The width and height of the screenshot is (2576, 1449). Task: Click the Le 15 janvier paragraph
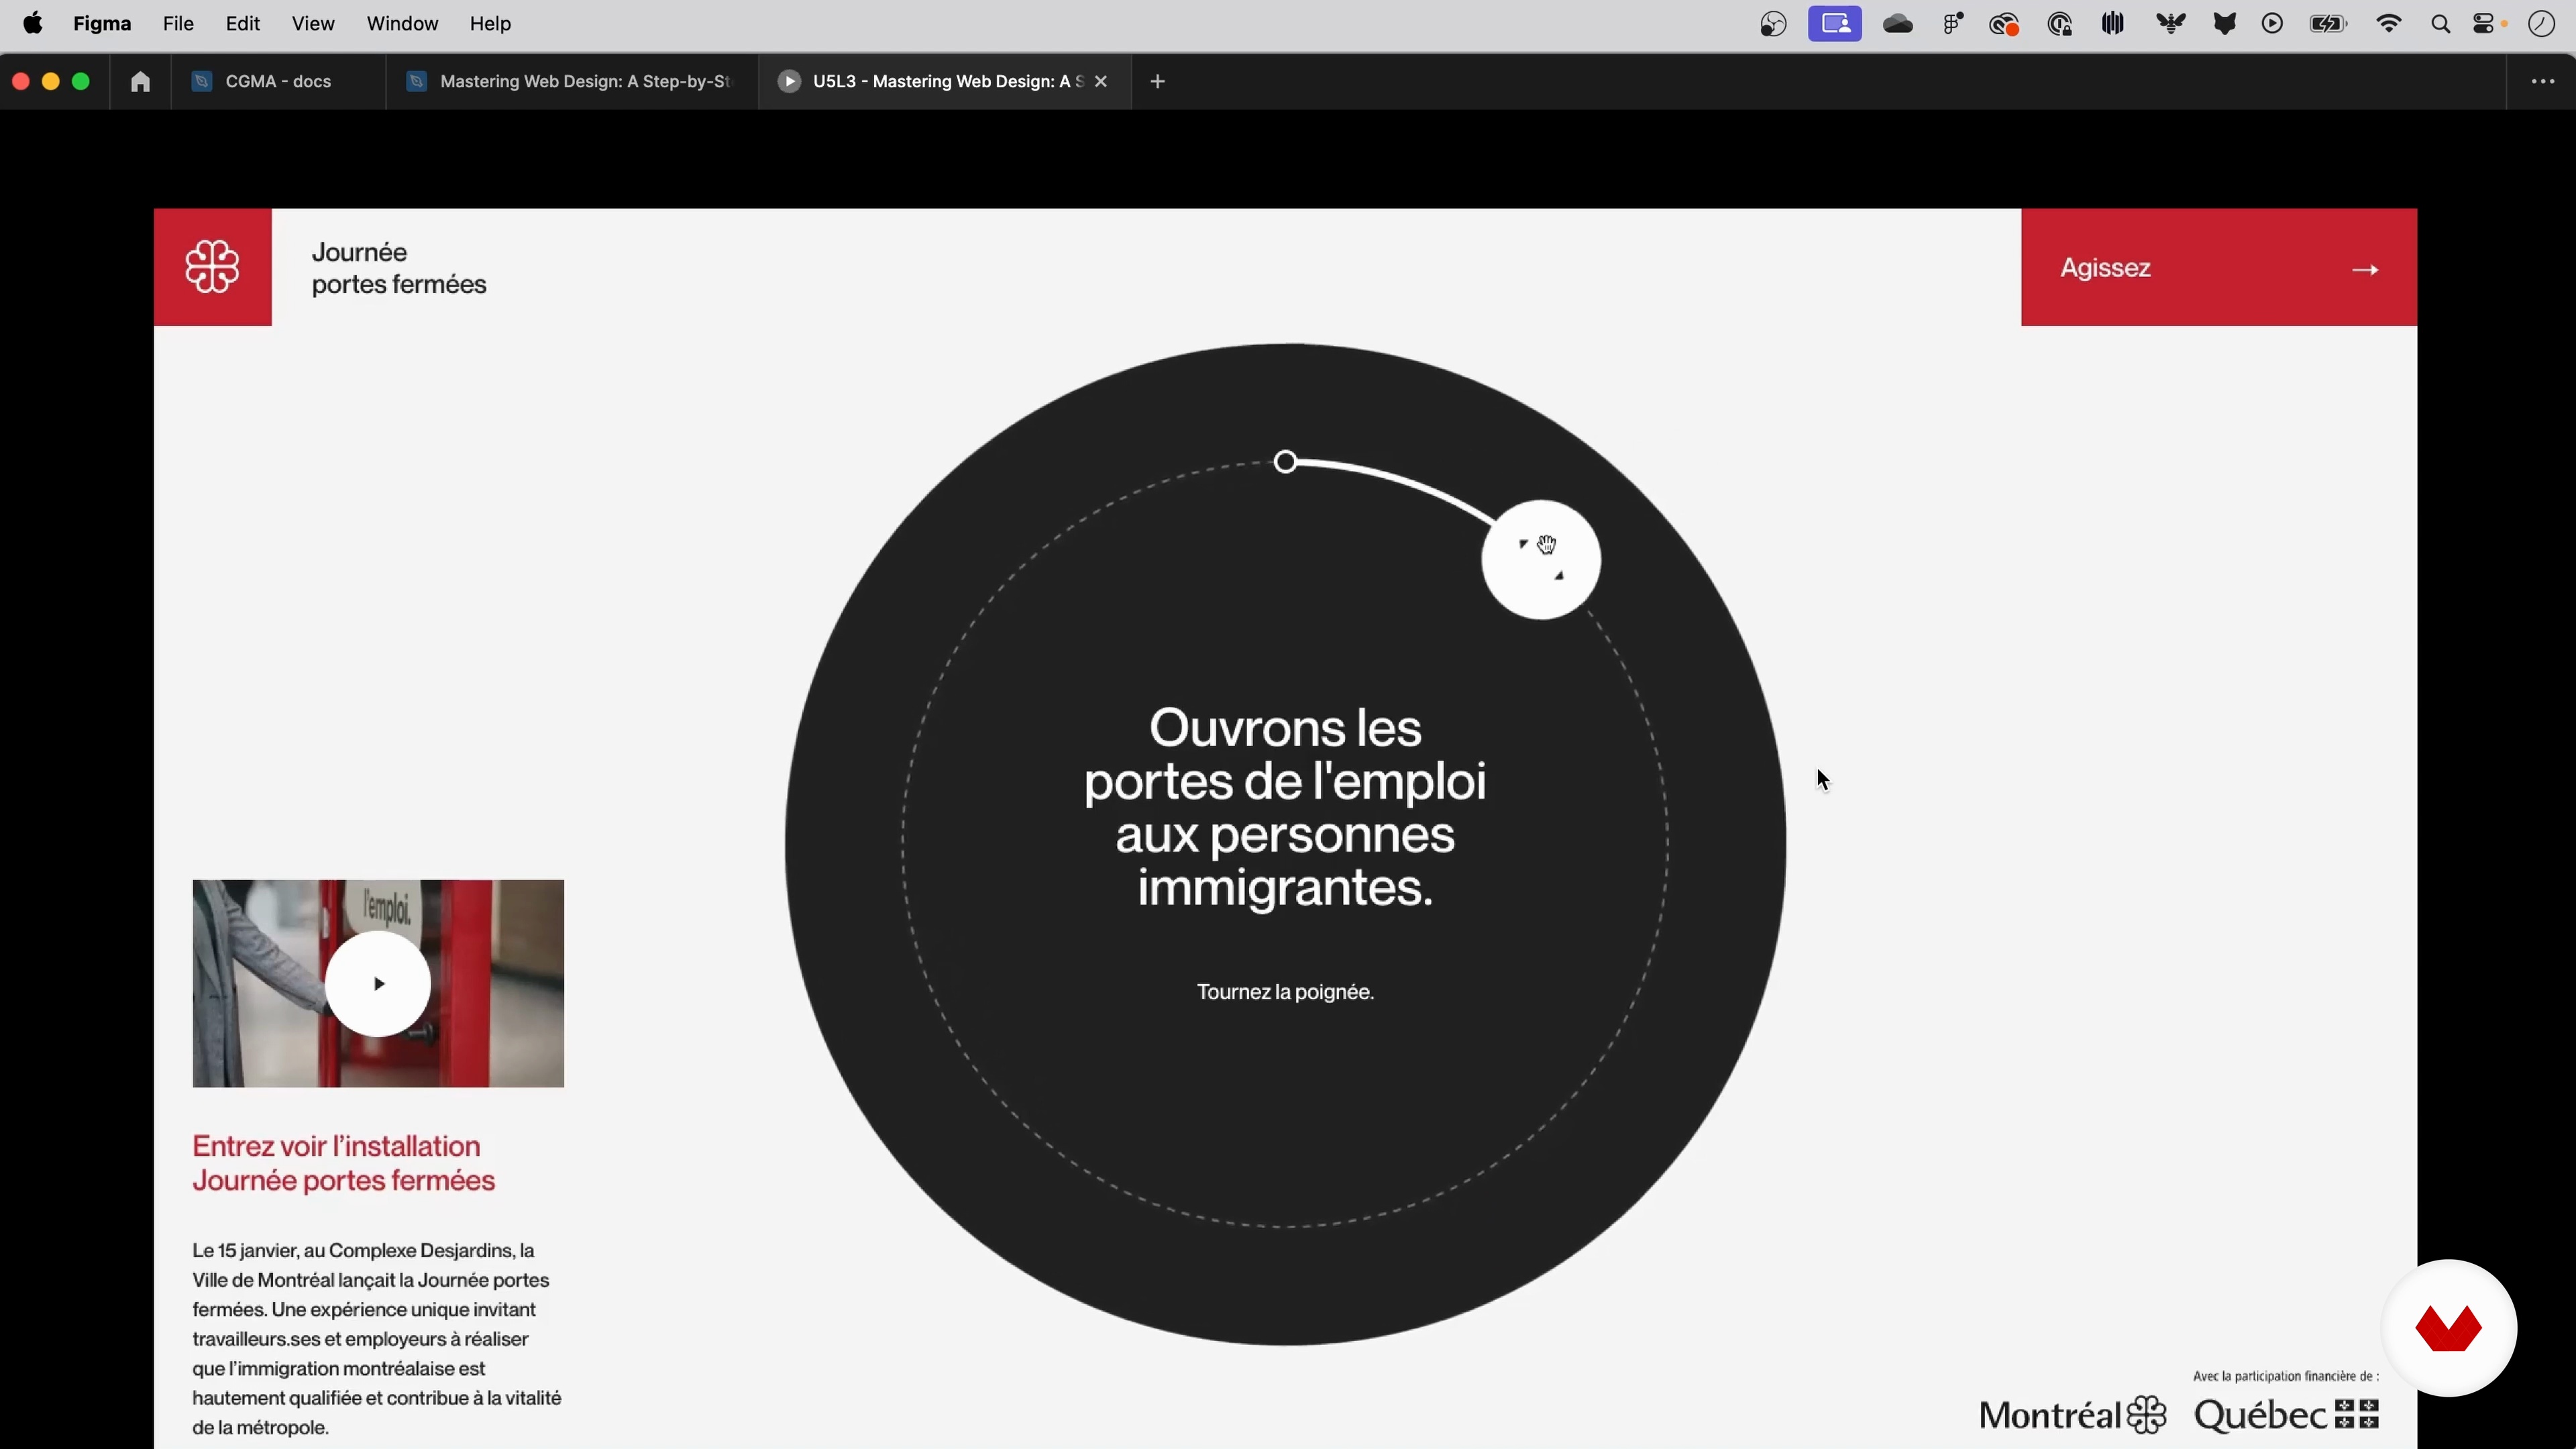tap(377, 1339)
